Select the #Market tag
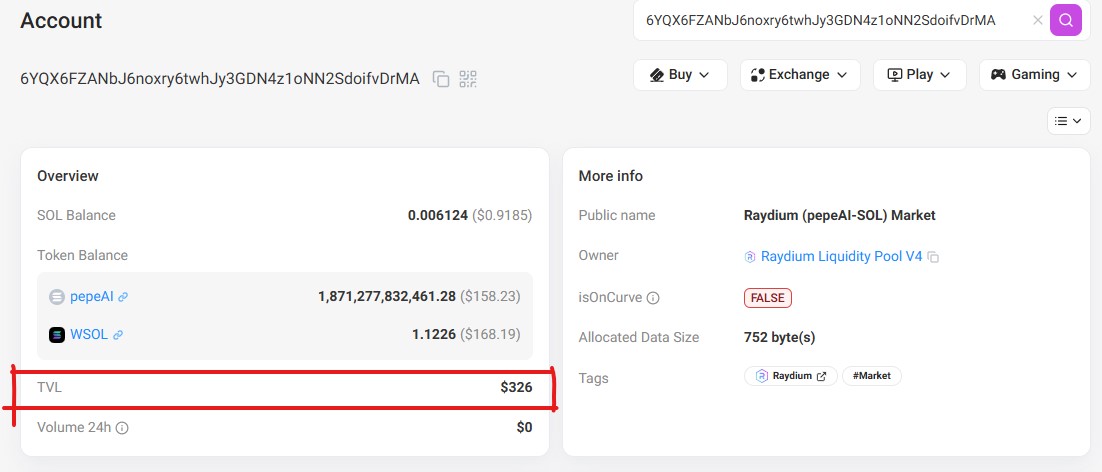 (871, 376)
